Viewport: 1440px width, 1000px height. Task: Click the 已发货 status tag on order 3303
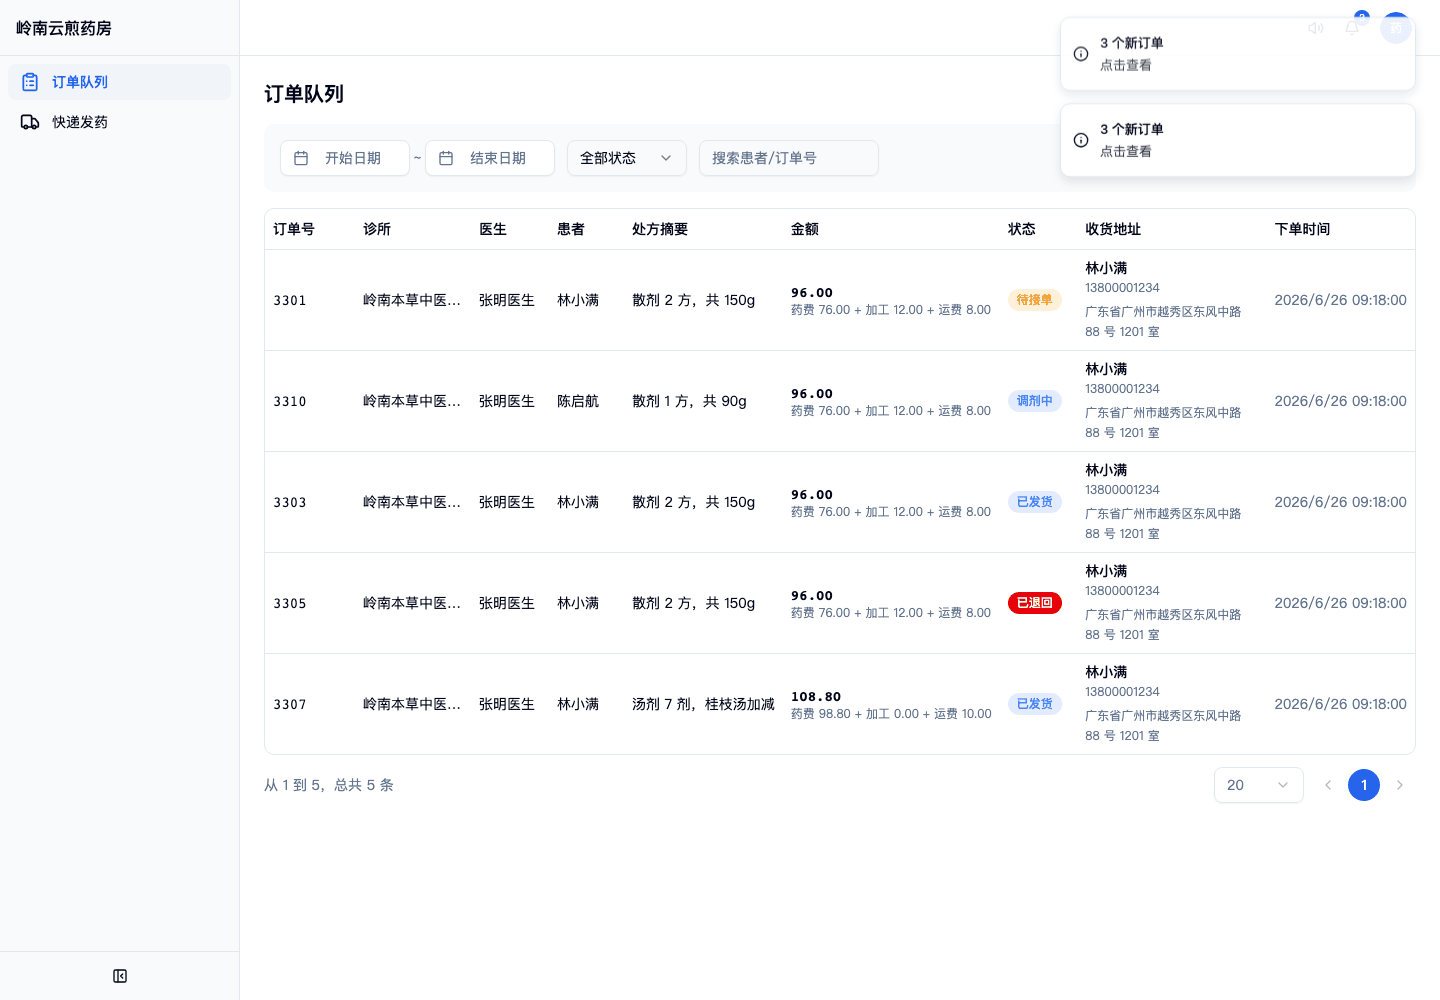(1035, 502)
